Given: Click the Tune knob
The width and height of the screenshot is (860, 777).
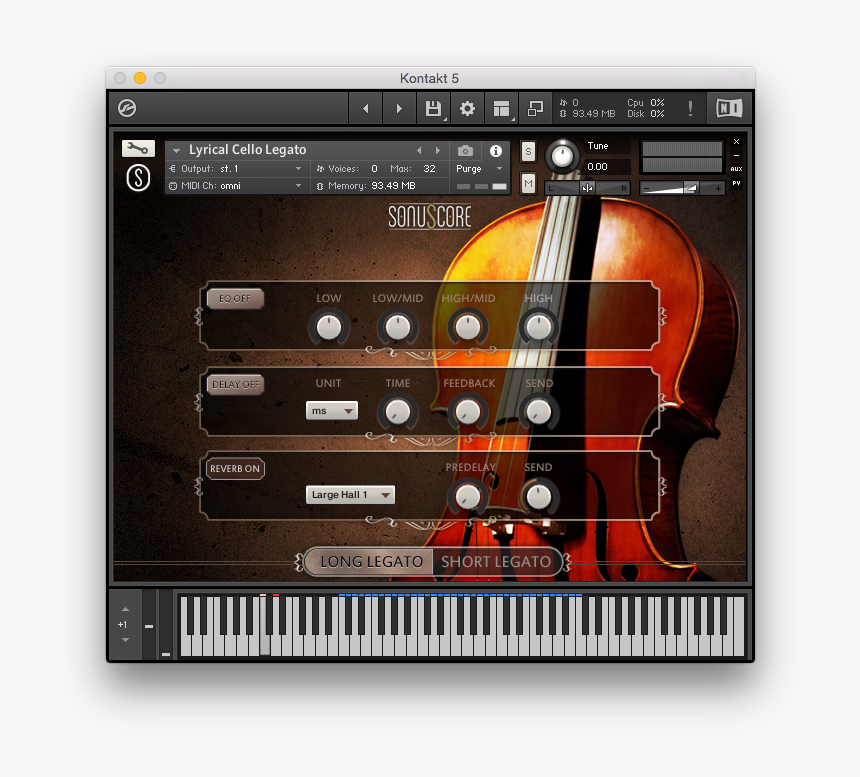Looking at the screenshot, I should click(562, 156).
